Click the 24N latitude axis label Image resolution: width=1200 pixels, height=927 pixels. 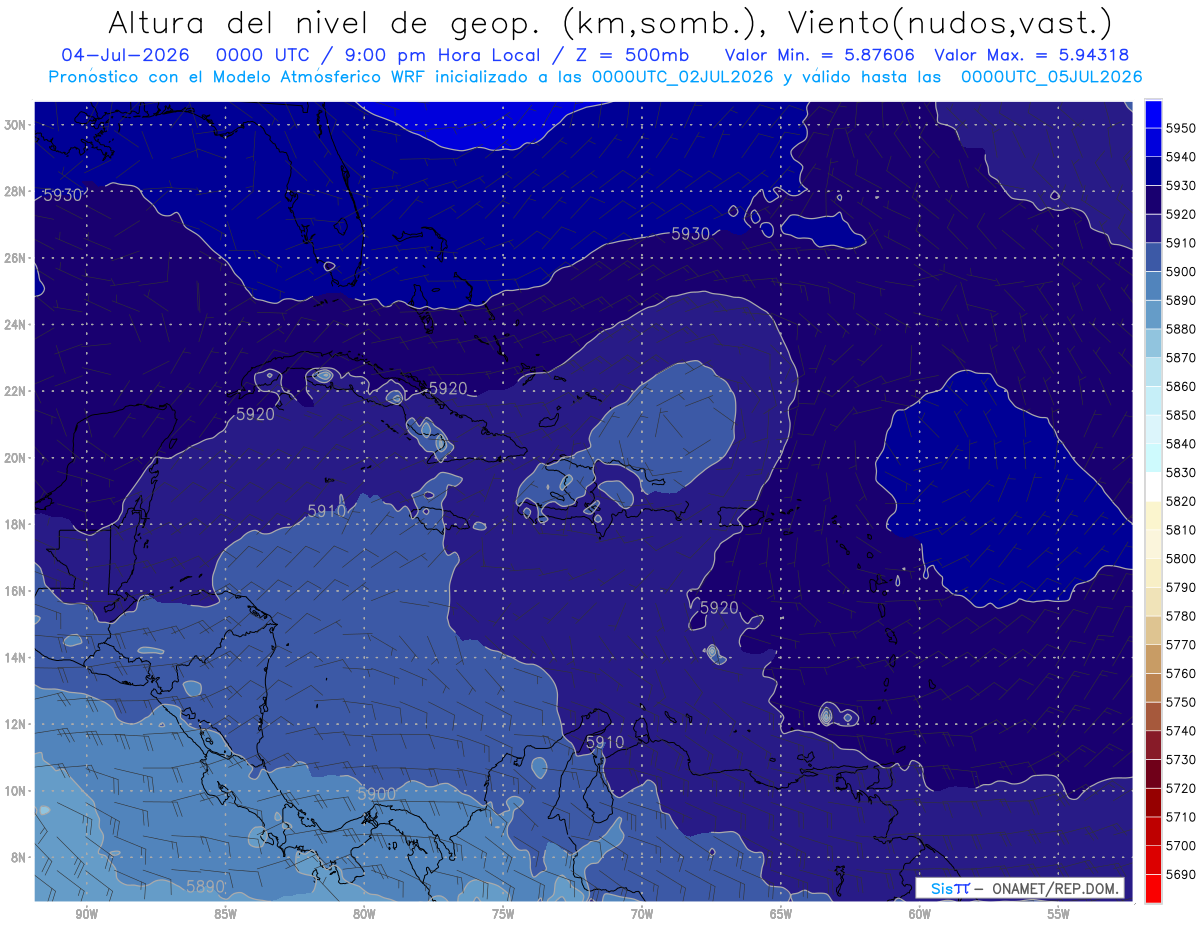pos(16,325)
